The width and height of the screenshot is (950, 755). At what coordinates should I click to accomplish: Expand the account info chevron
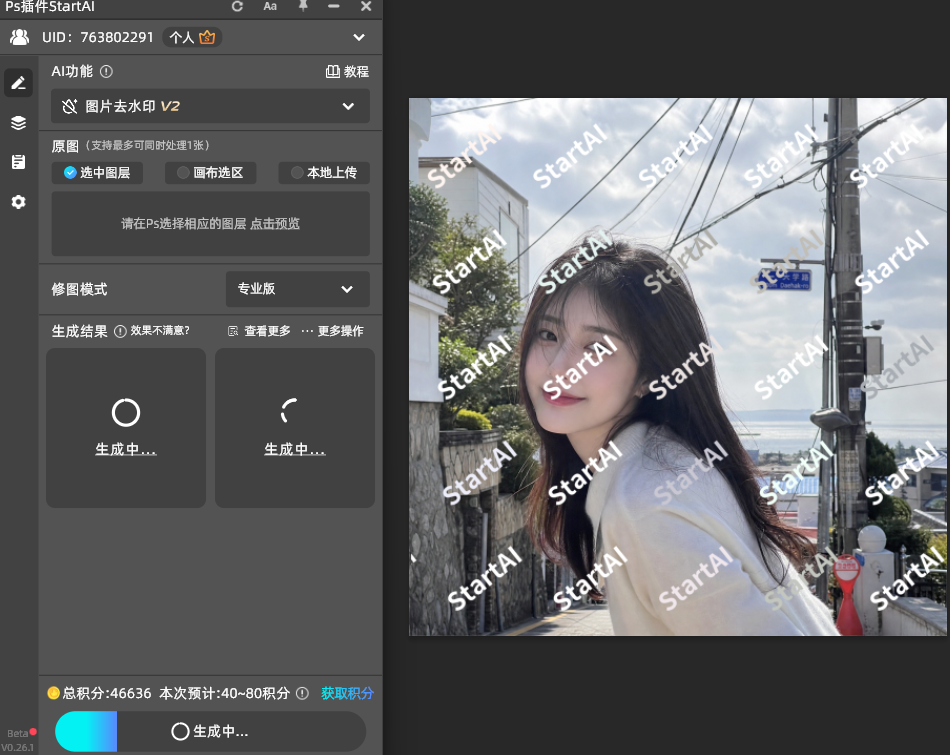pos(359,38)
